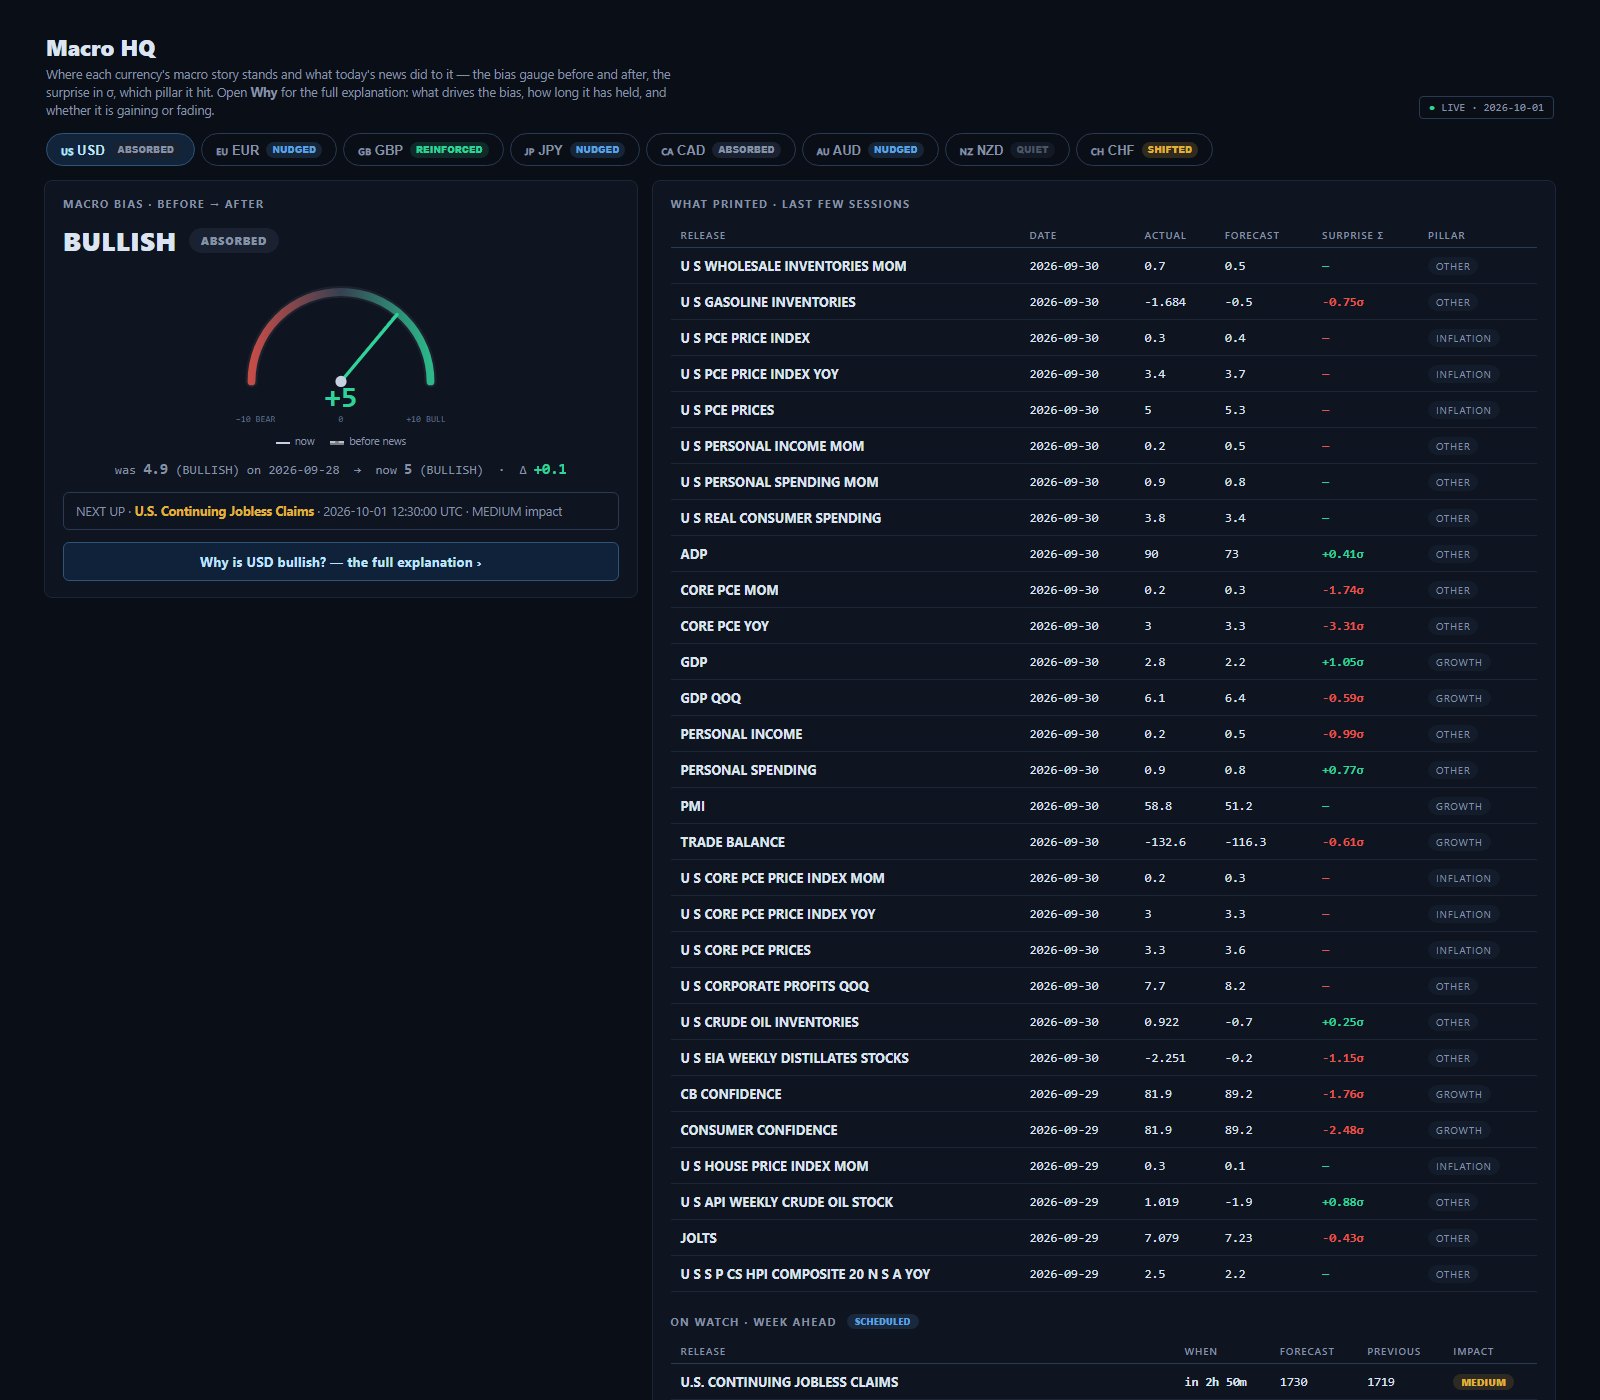
Task: Select the U S WHOLESALE INVENTORIES MOM row
Action: [1103, 266]
